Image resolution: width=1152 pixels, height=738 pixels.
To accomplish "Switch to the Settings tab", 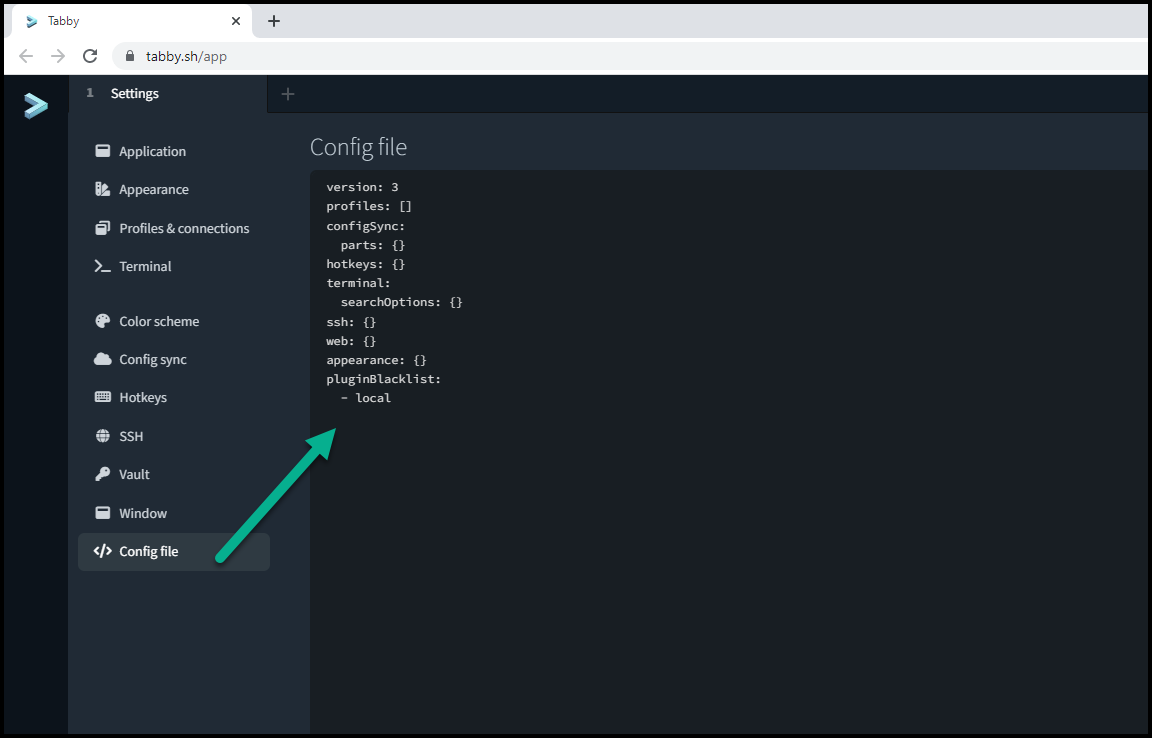I will (133, 93).
